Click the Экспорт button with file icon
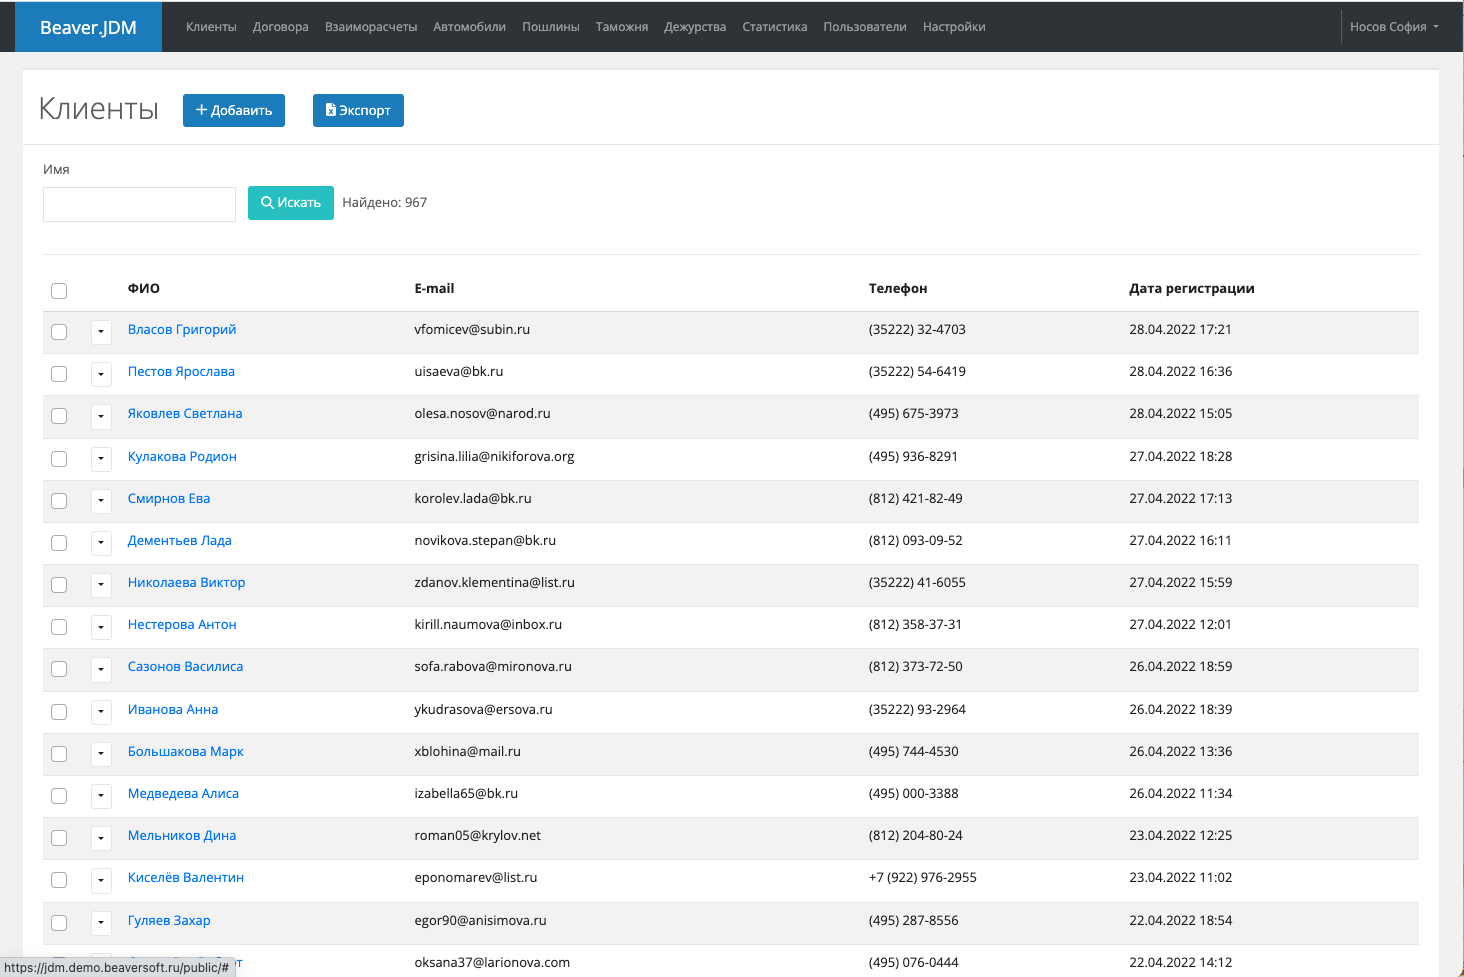Image resolution: width=1464 pixels, height=977 pixels. point(358,110)
